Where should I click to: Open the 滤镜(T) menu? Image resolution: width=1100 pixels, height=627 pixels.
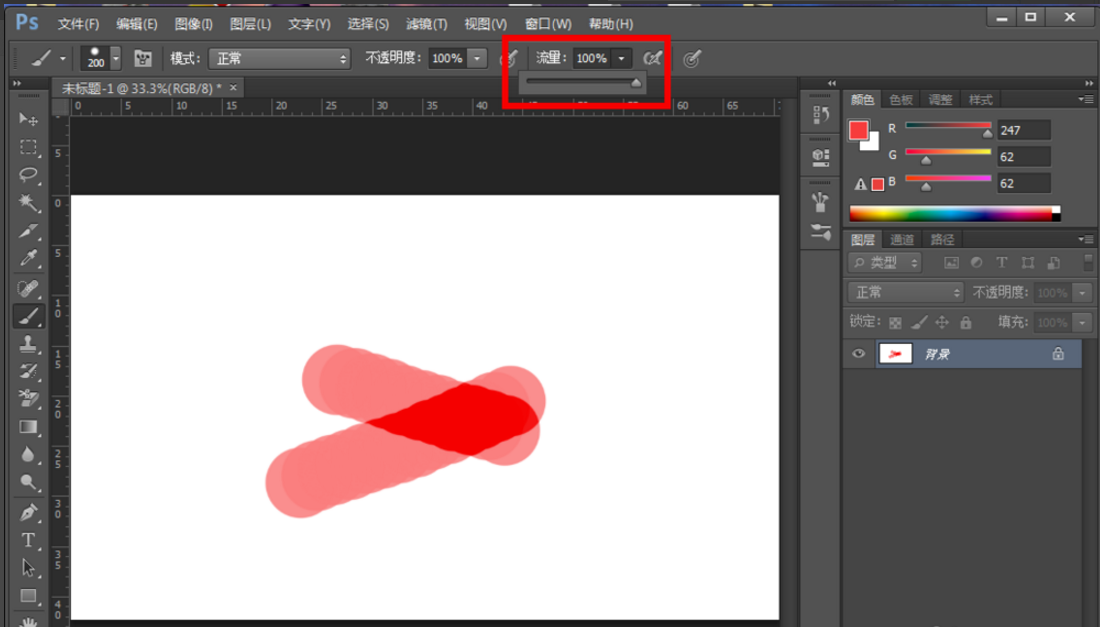(x=426, y=24)
